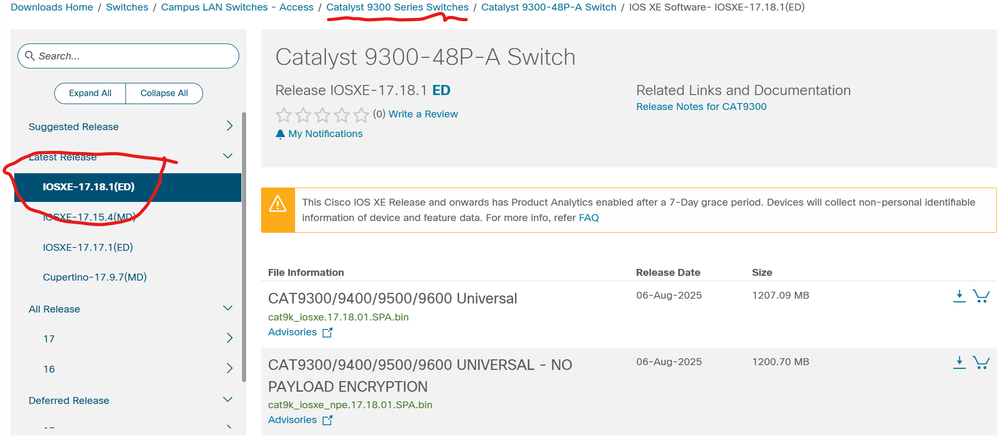This screenshot has height=440, width=999.
Task: Go to Catalyst 9300 Series Switches breadcrumb
Action: (x=398, y=7)
